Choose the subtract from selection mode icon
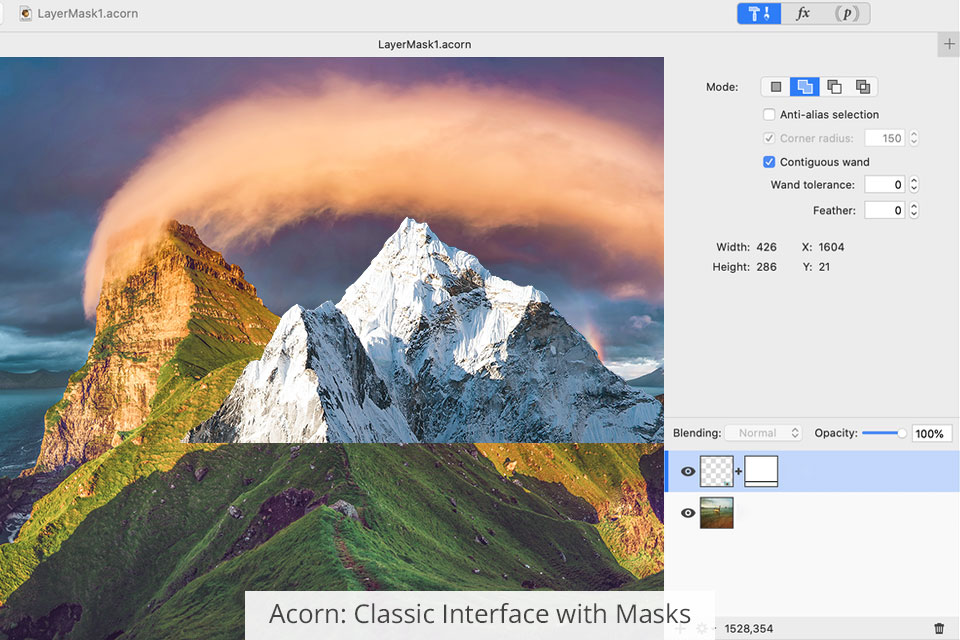 click(834, 87)
